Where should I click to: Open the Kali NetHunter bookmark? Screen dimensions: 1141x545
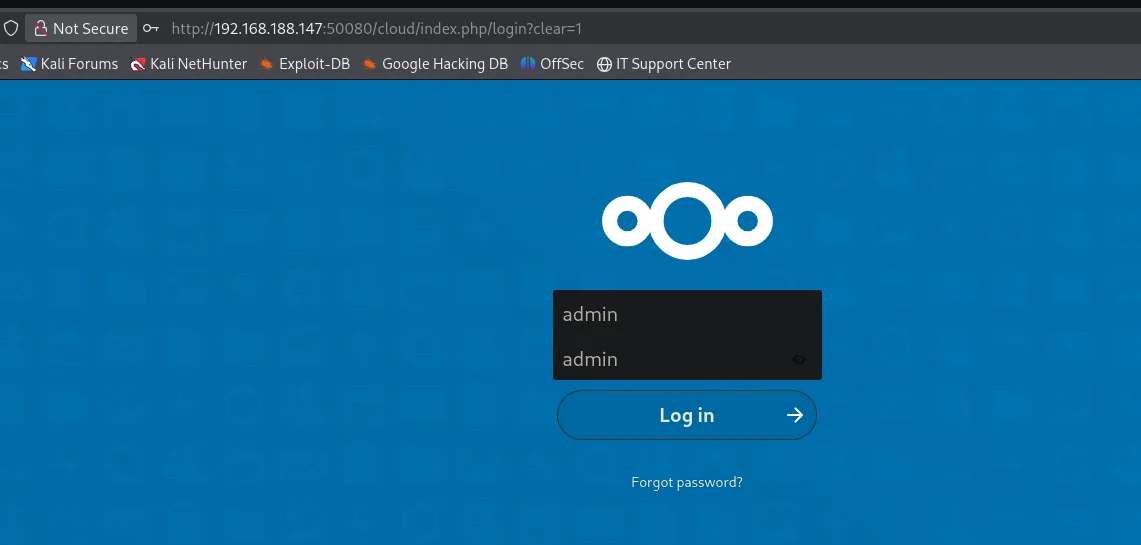(188, 64)
